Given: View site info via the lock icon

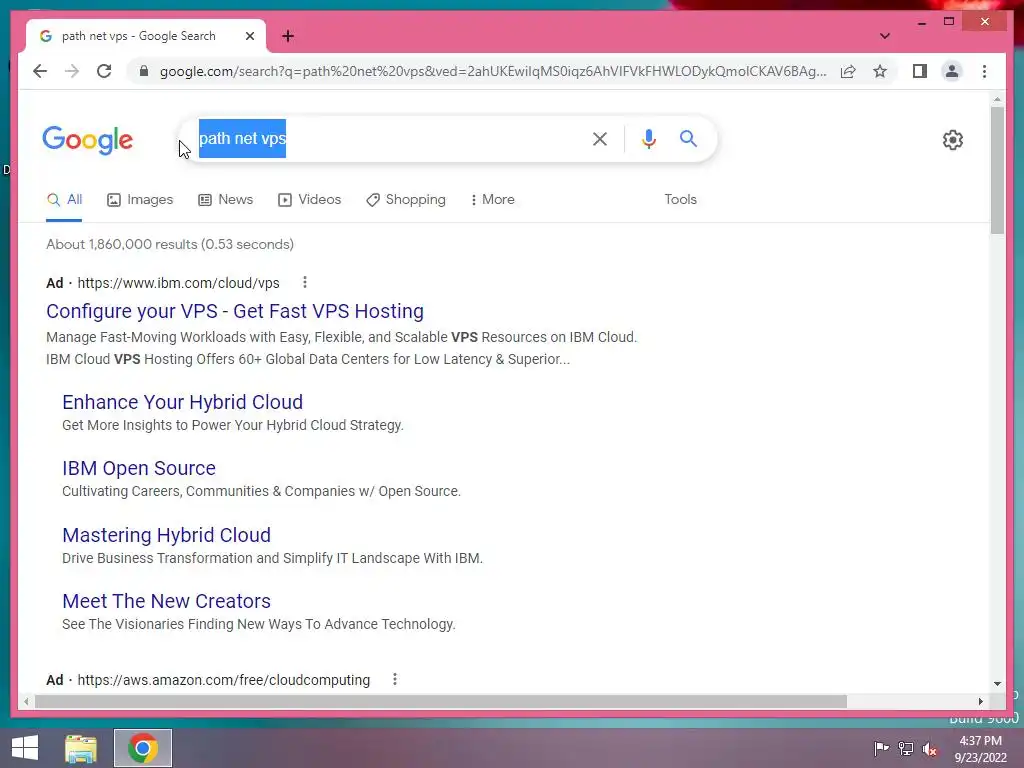Looking at the screenshot, I should [x=144, y=71].
